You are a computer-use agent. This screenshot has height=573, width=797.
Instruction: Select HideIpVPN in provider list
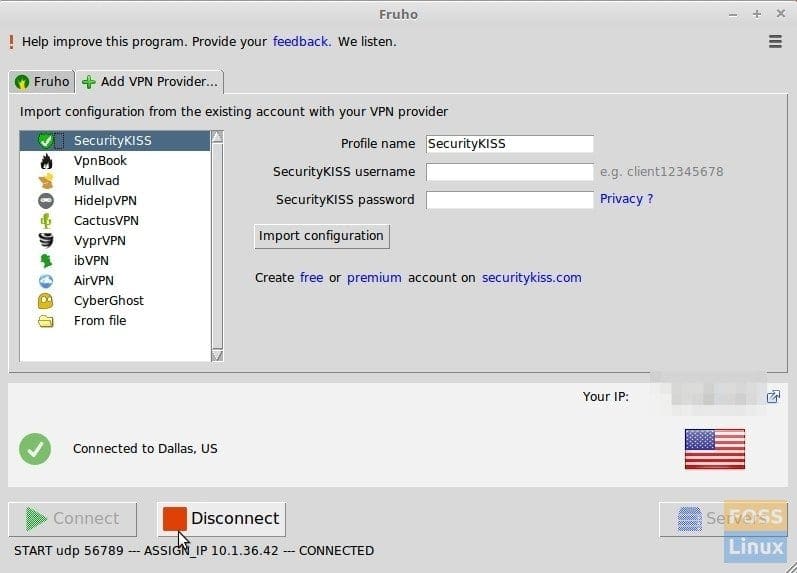click(x=115, y=201)
